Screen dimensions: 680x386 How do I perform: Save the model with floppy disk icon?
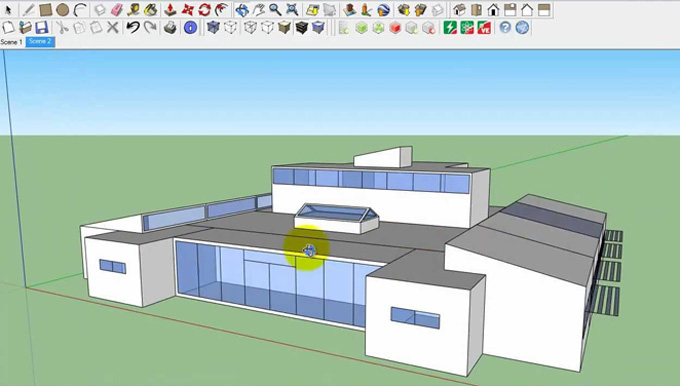[42, 28]
